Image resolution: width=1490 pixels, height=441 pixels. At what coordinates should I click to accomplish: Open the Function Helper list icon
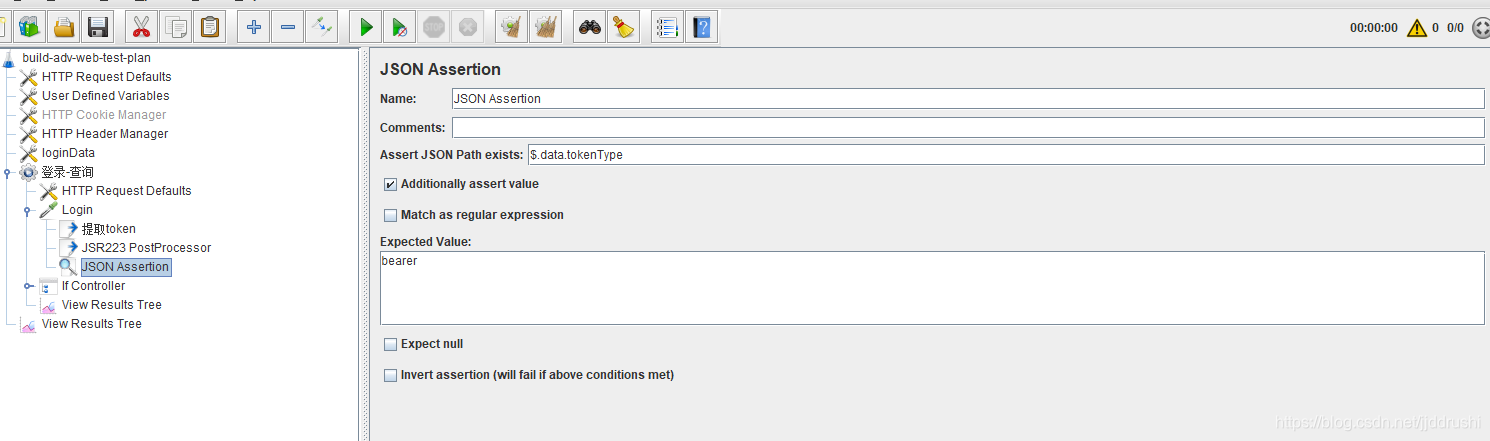pos(667,27)
